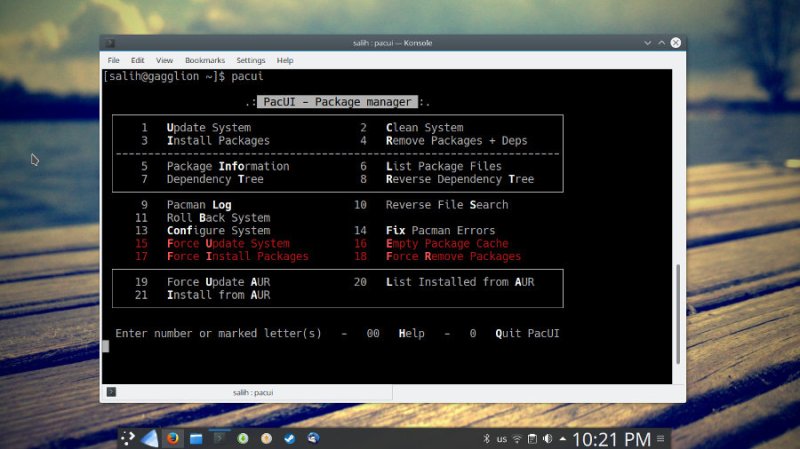Click 'Pacman Log' text
The width and height of the screenshot is (800, 449).
[x=199, y=205]
